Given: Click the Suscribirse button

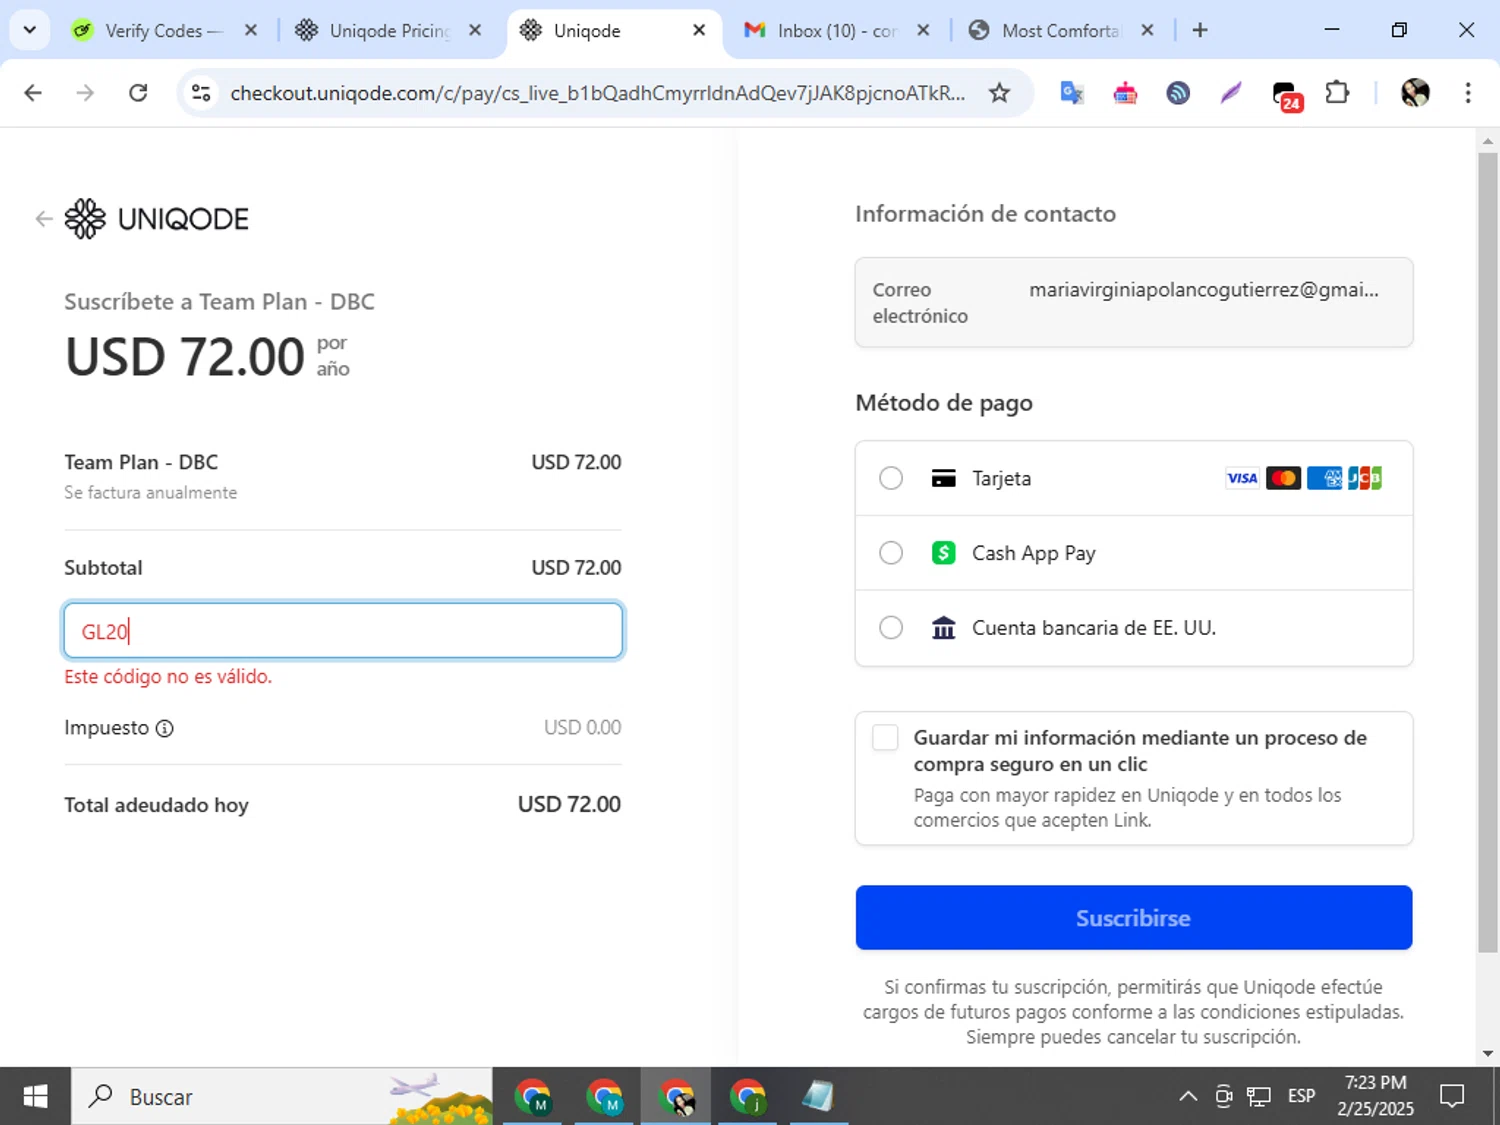Looking at the screenshot, I should (x=1134, y=917).
